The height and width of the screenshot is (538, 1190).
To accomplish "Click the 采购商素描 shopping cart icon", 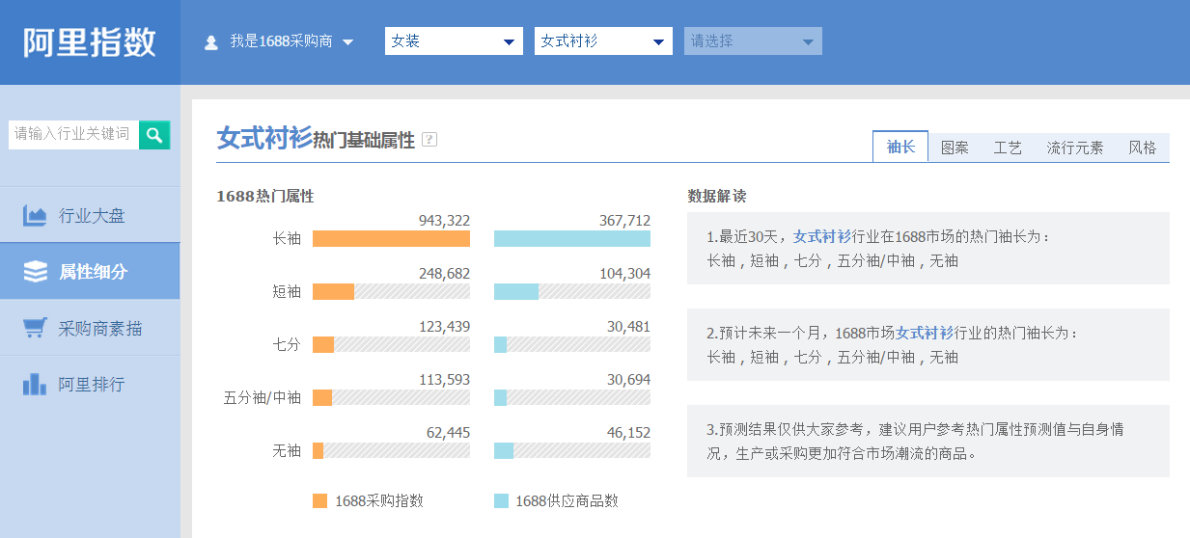I will pyautogui.click(x=35, y=329).
